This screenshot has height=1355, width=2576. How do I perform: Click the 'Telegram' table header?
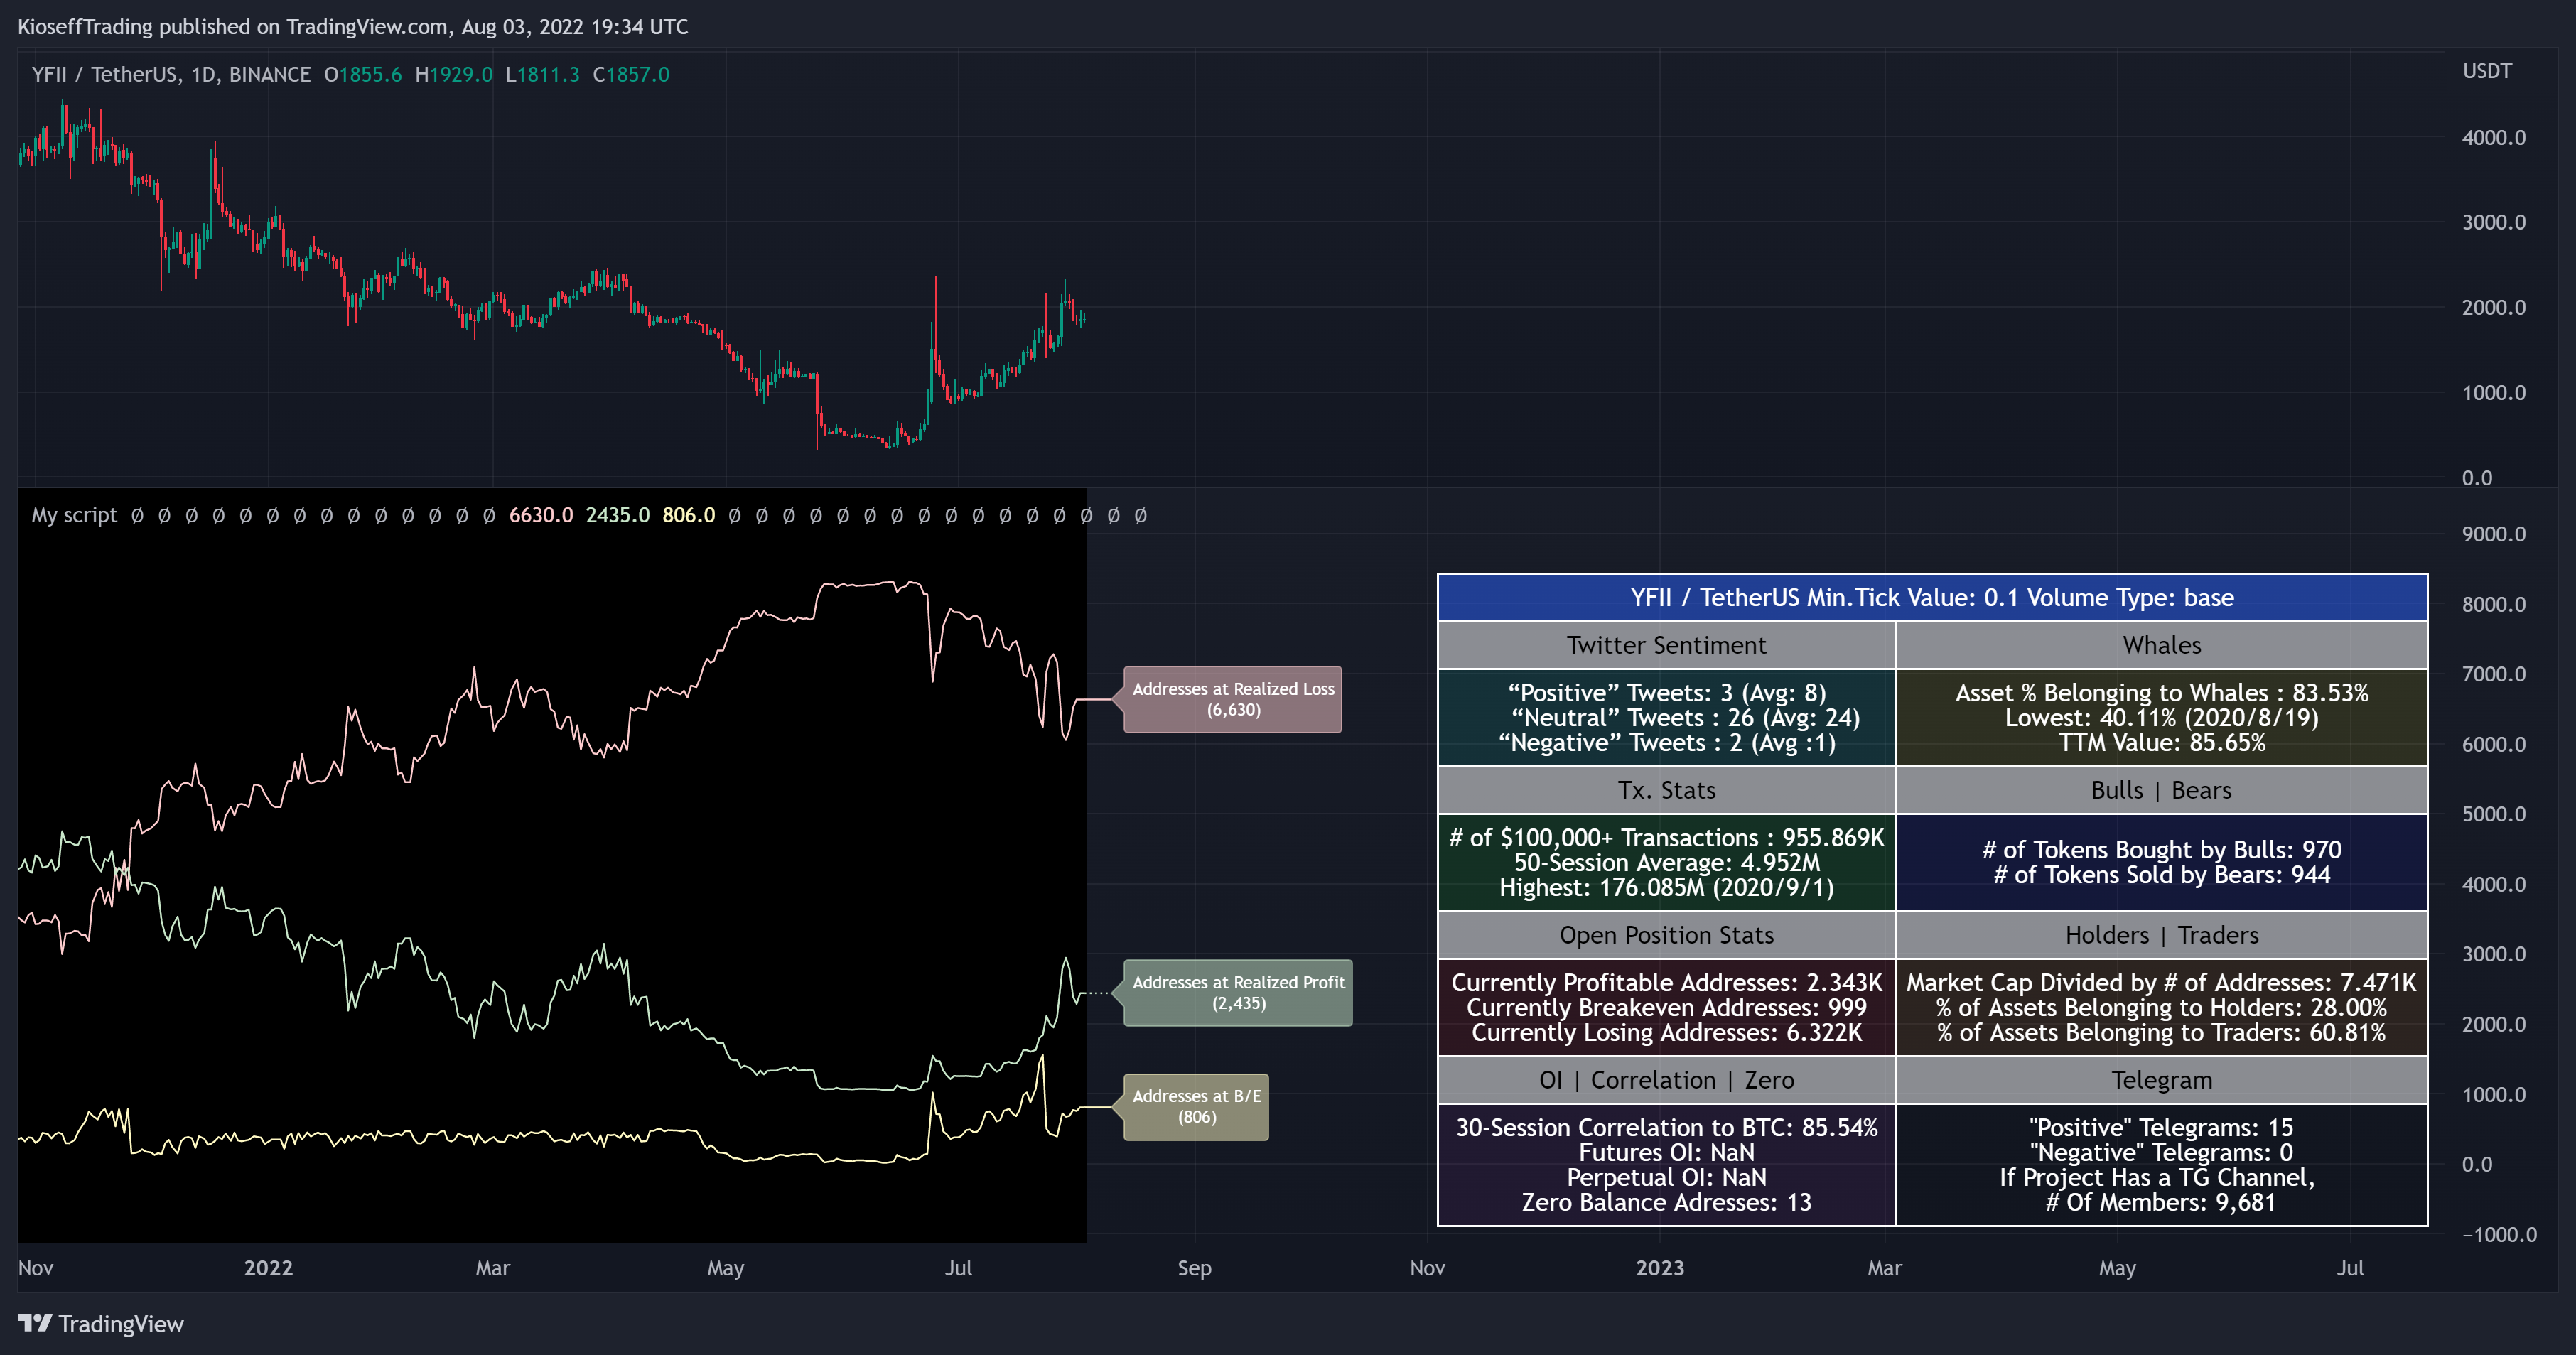point(2161,1081)
